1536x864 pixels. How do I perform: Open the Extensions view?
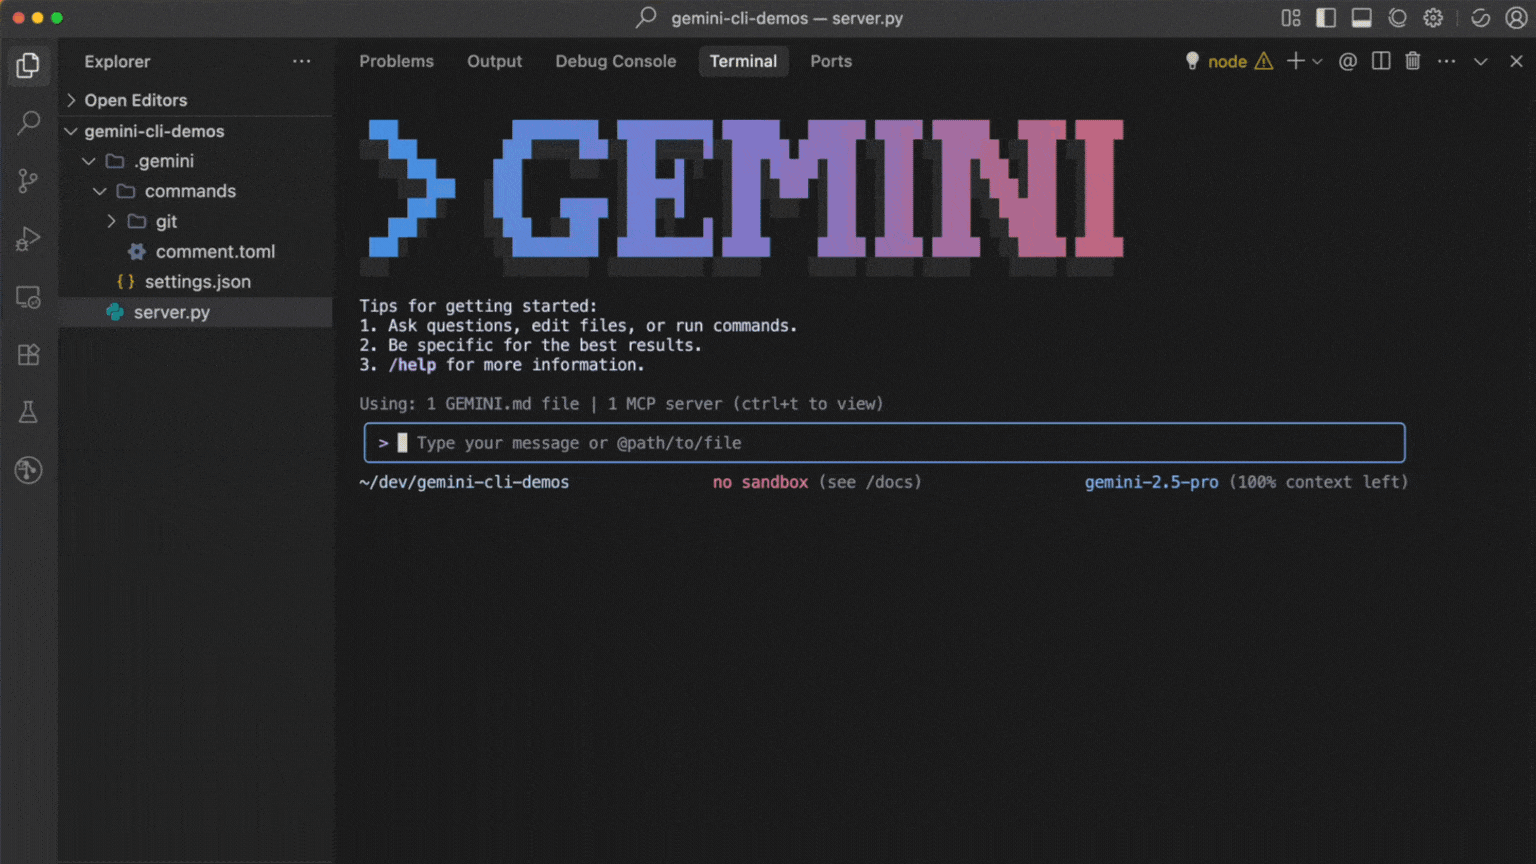28,354
